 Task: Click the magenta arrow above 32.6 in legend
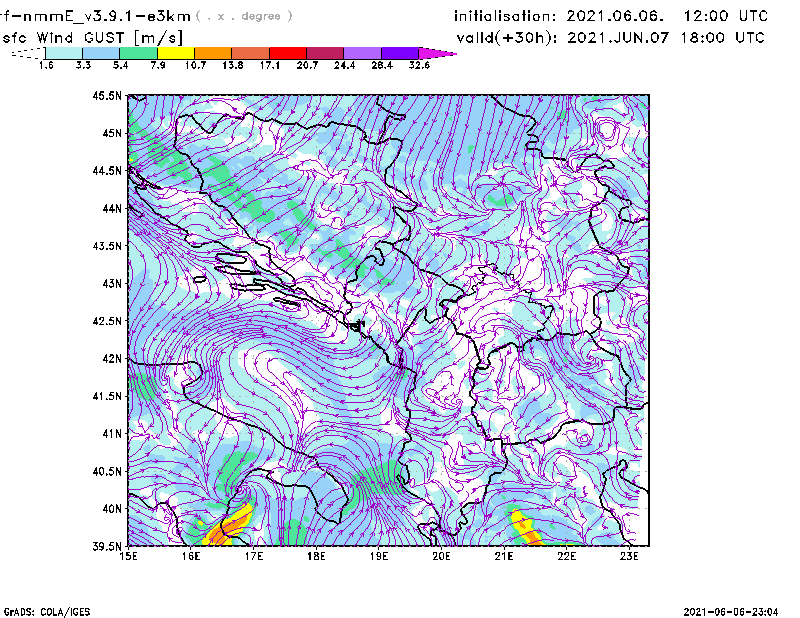(437, 53)
